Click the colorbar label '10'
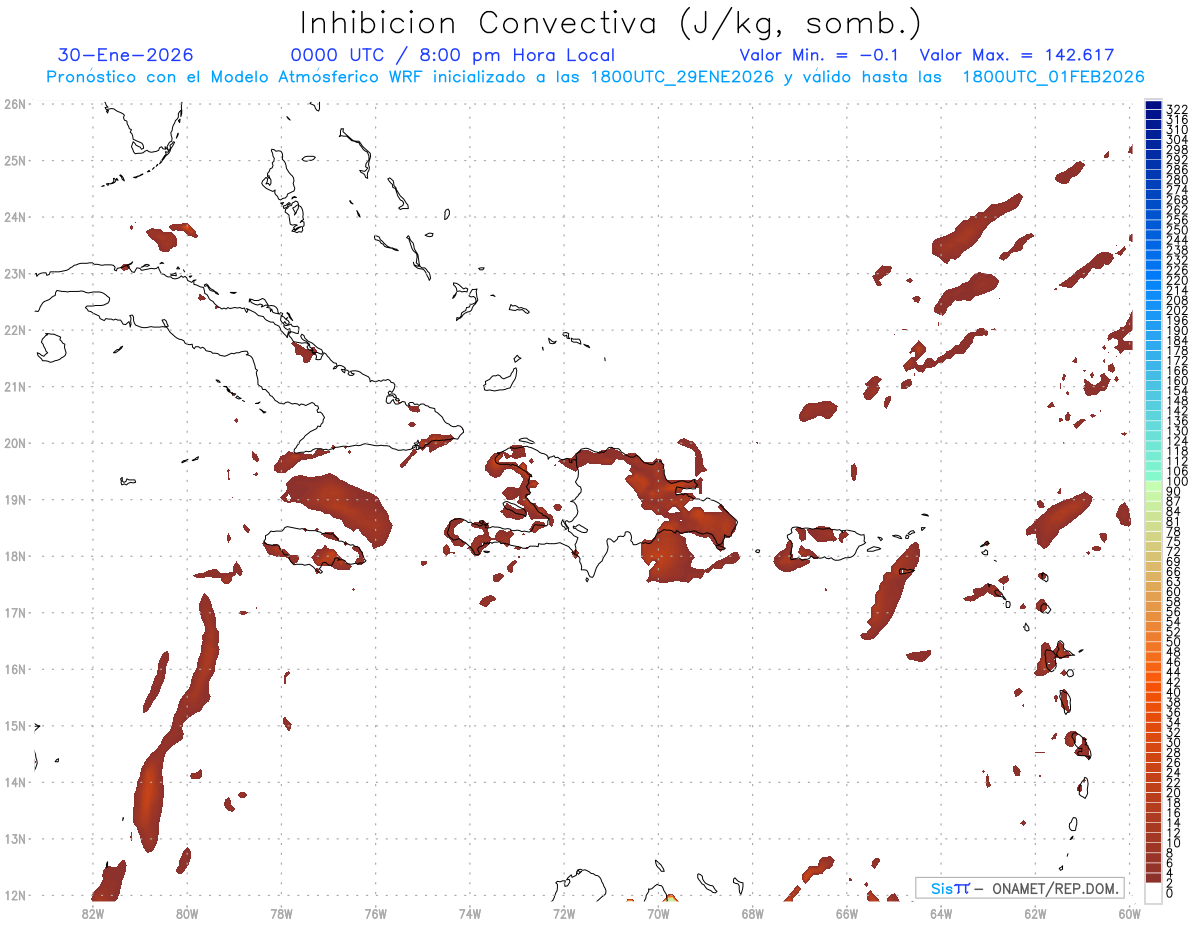The width and height of the screenshot is (1200, 927). tap(1174, 843)
